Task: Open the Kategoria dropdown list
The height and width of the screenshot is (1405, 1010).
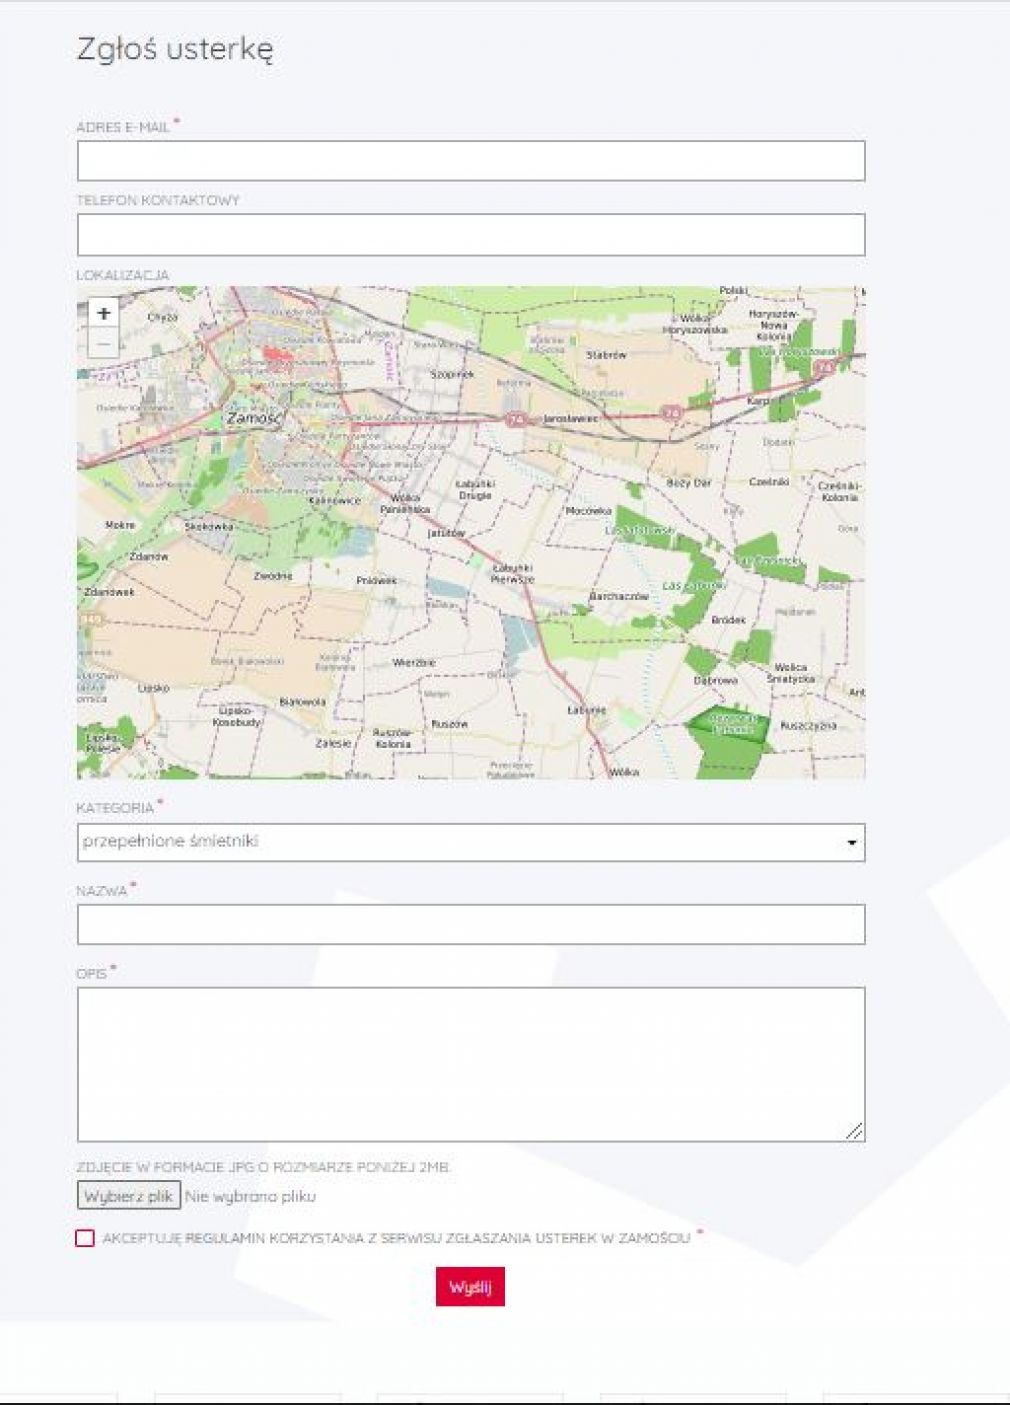Action: tap(471, 842)
